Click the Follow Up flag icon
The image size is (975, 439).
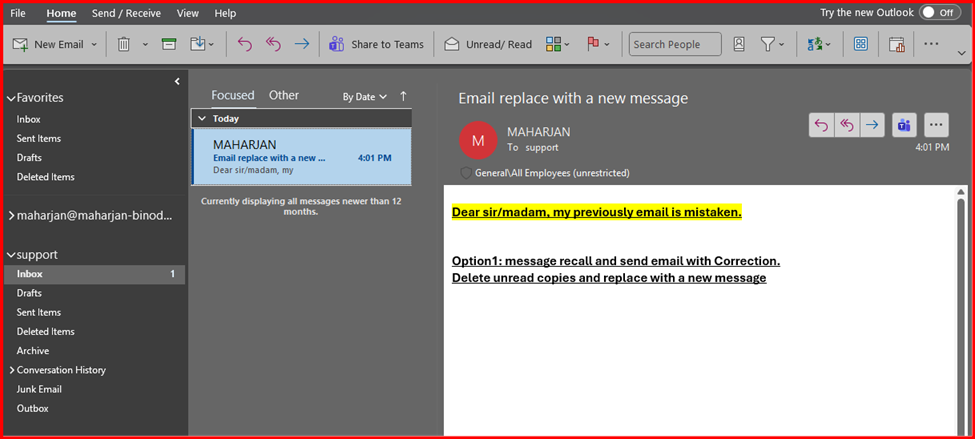(x=592, y=44)
